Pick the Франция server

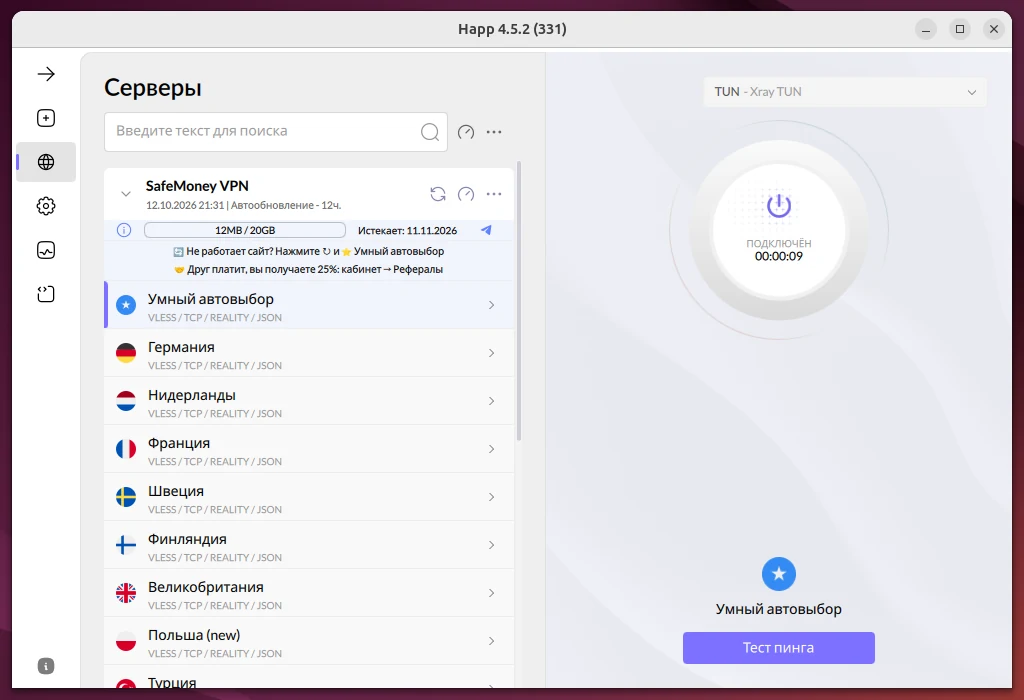pos(310,449)
